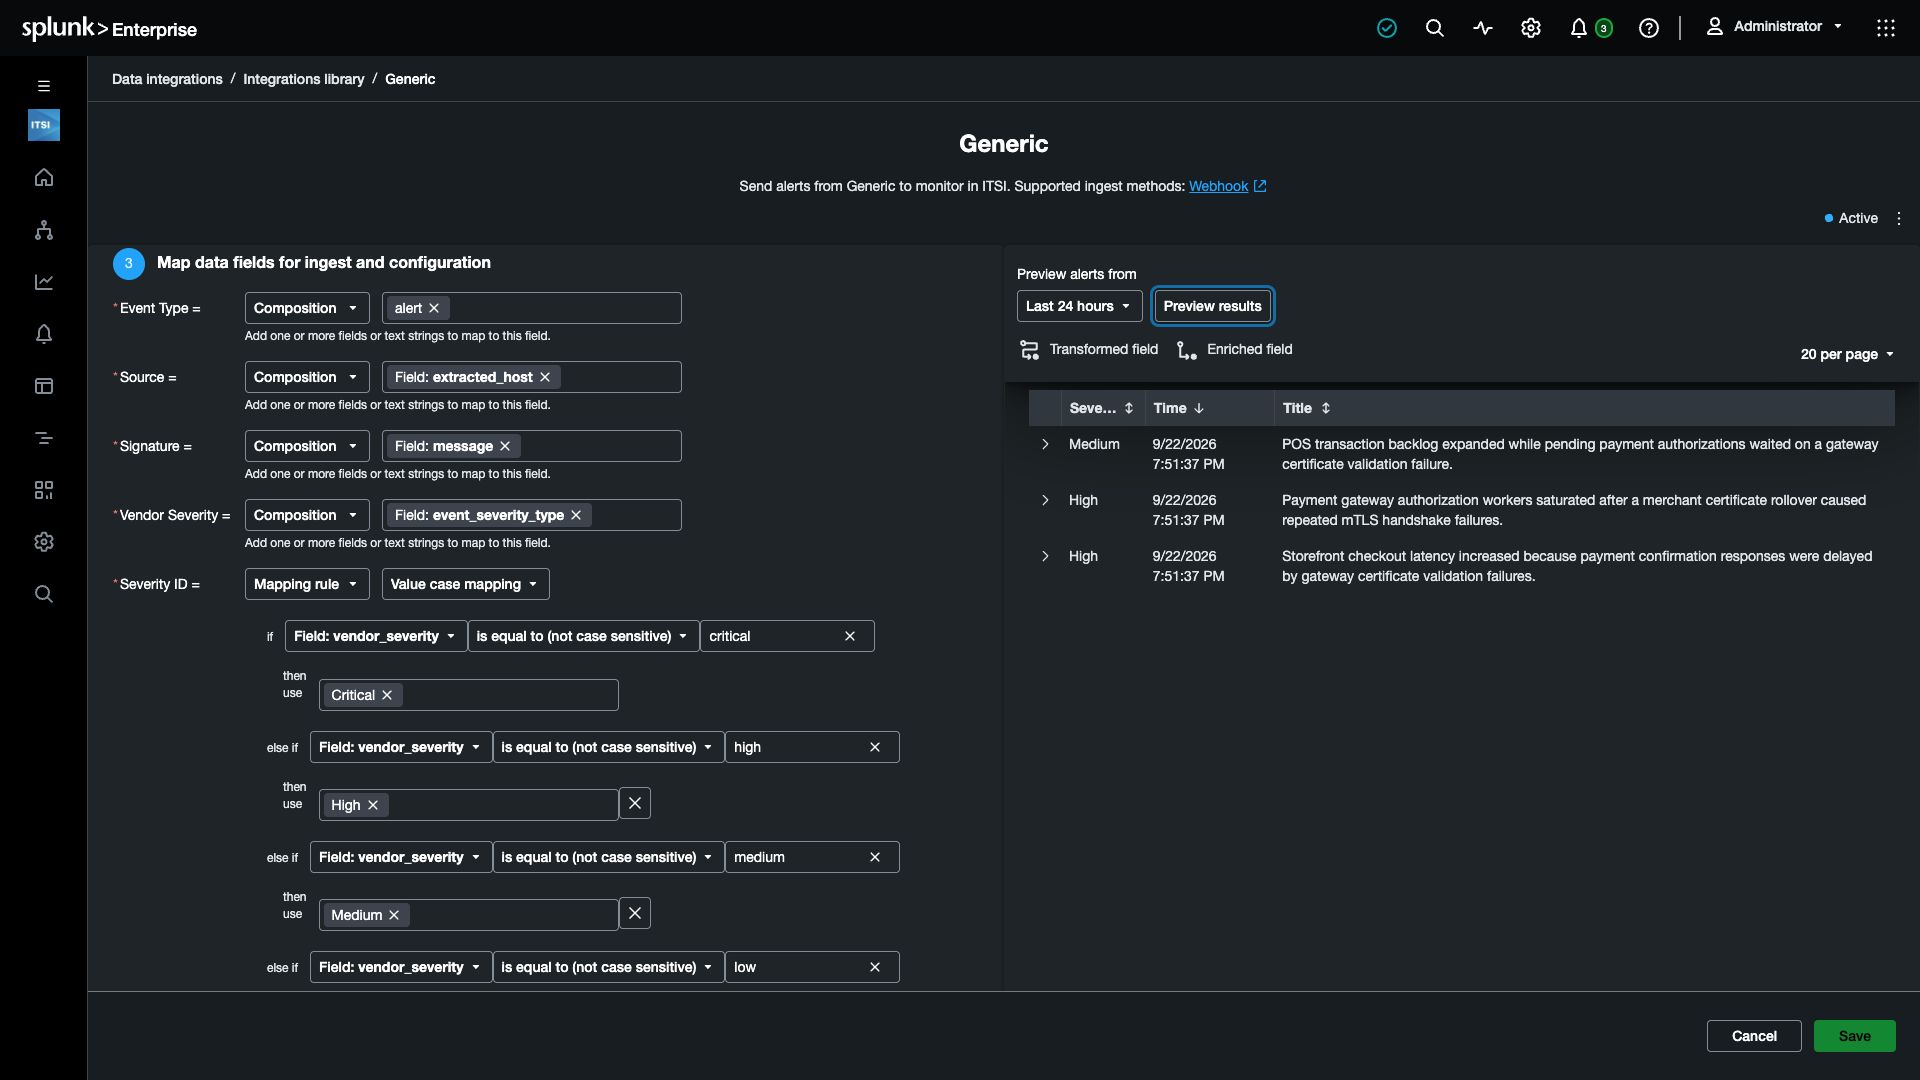Sort by Severity column header

(x=1101, y=408)
